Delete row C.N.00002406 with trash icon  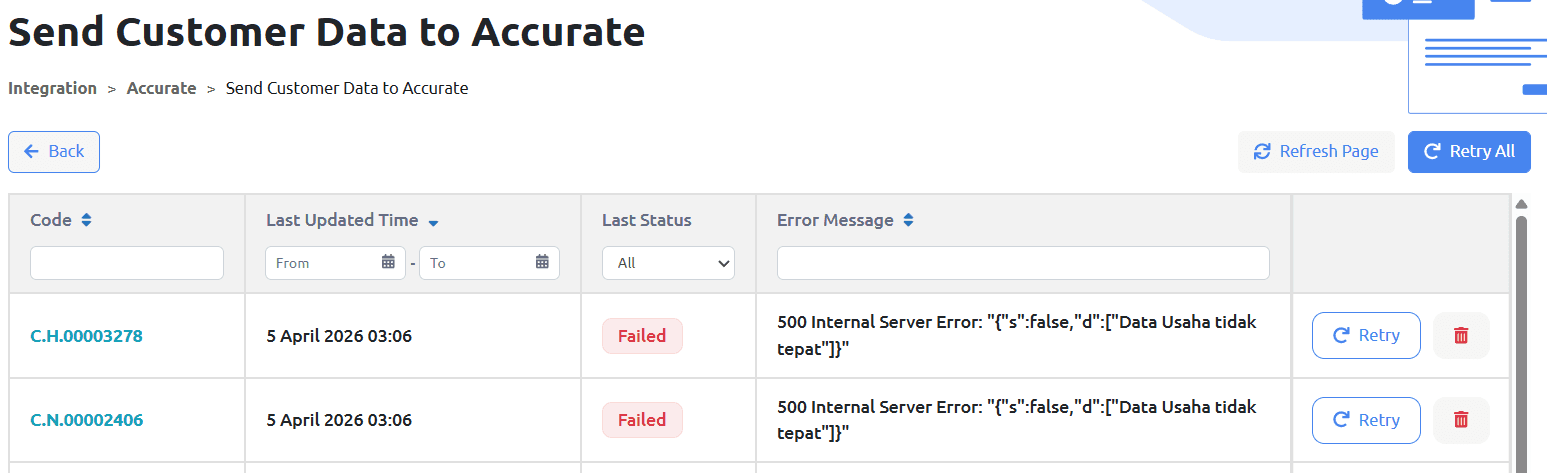pos(1461,420)
